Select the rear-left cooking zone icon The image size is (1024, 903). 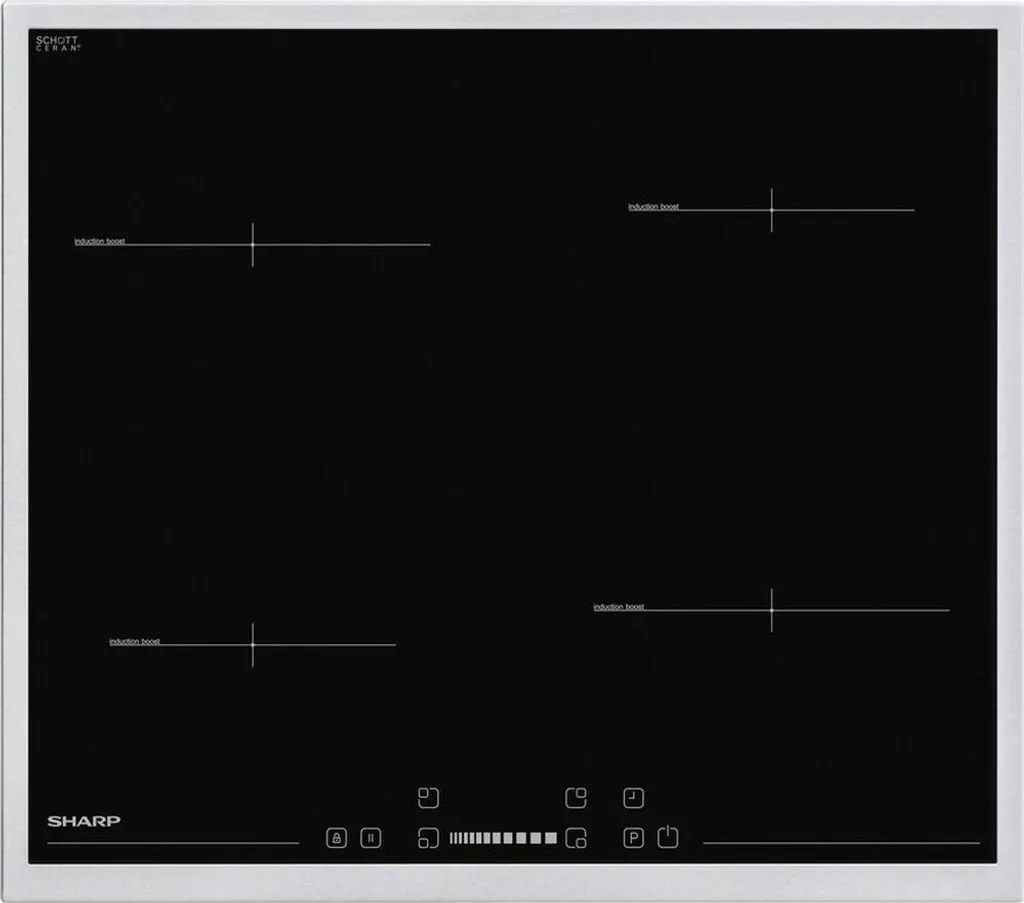[x=428, y=797]
